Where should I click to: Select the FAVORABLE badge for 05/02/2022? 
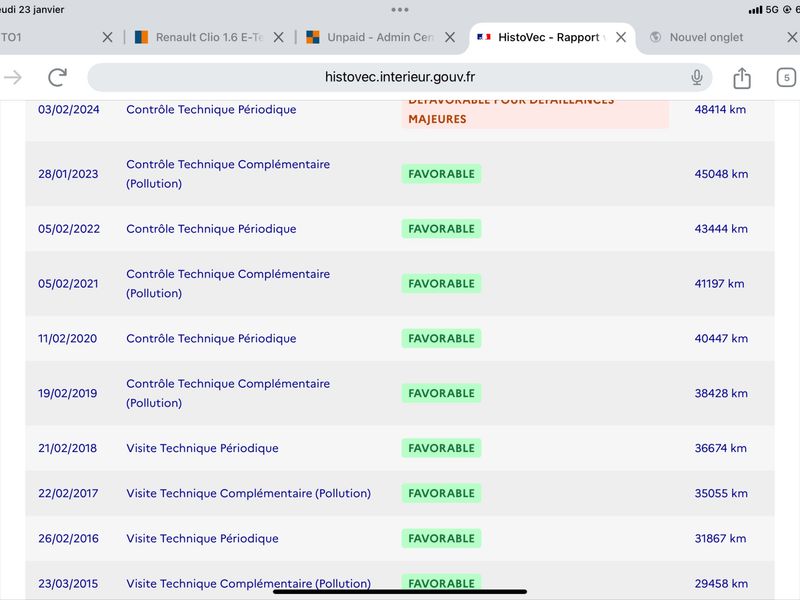441,229
